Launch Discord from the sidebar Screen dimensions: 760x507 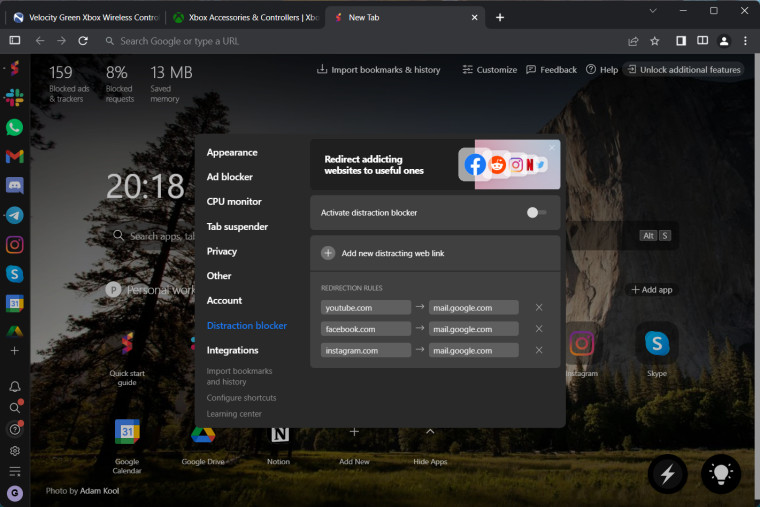point(15,186)
